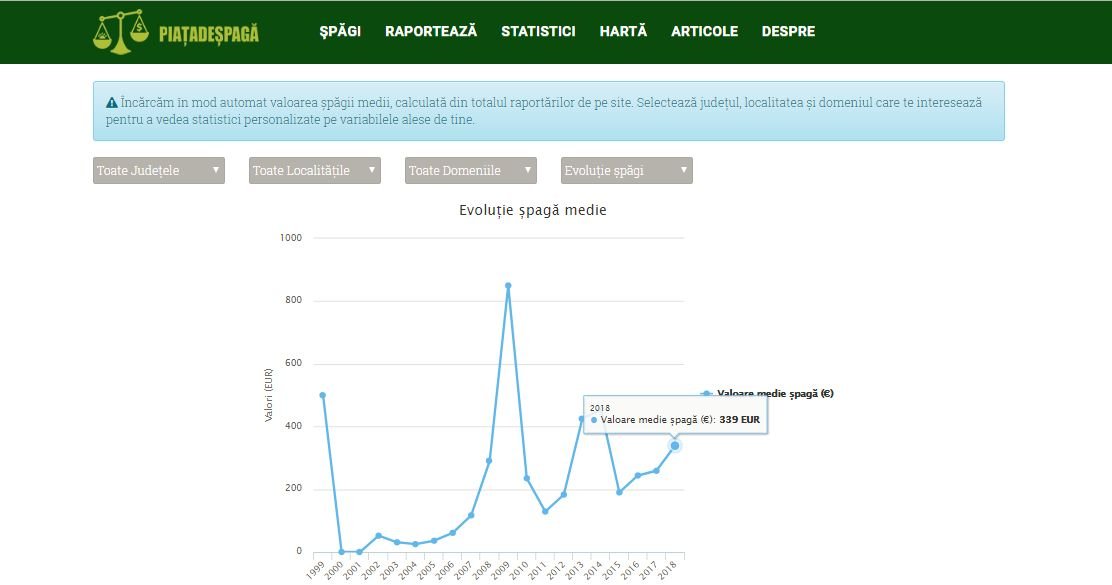Click the dropdown arrow on Toate Județele
This screenshot has height=585, width=1112.
[x=215, y=170]
